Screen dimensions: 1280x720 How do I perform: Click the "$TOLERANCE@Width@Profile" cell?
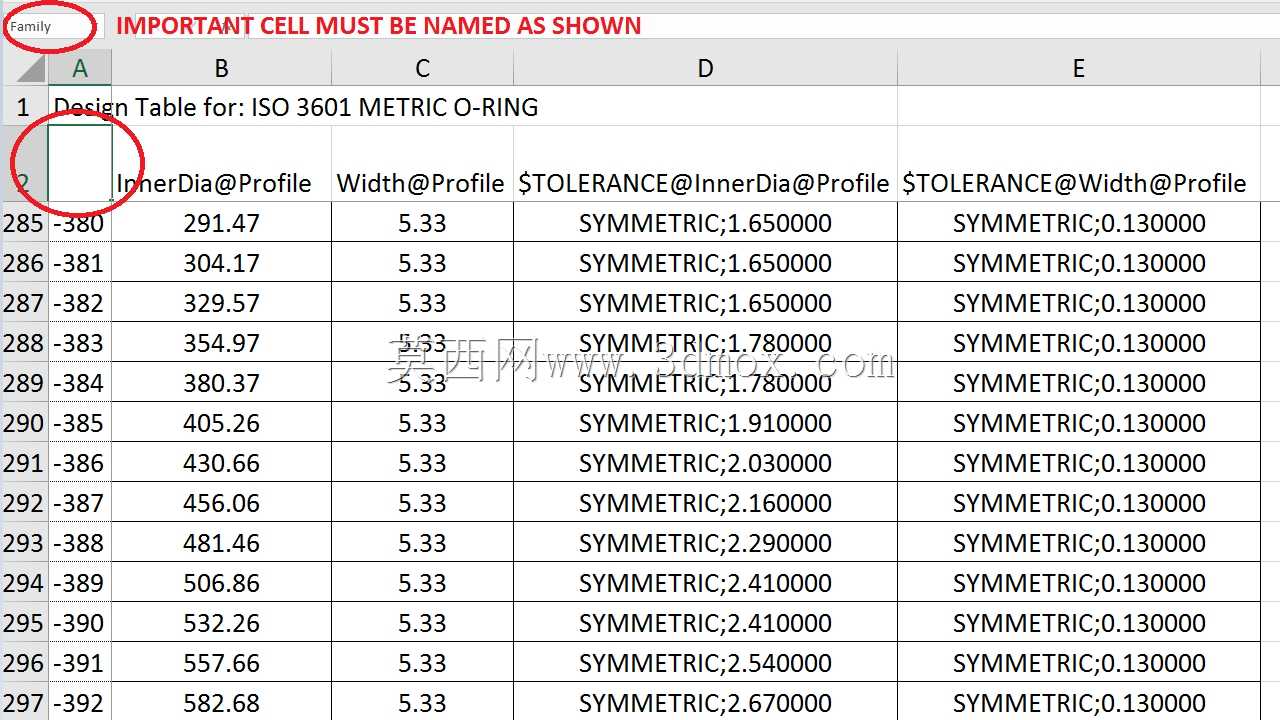point(1078,164)
